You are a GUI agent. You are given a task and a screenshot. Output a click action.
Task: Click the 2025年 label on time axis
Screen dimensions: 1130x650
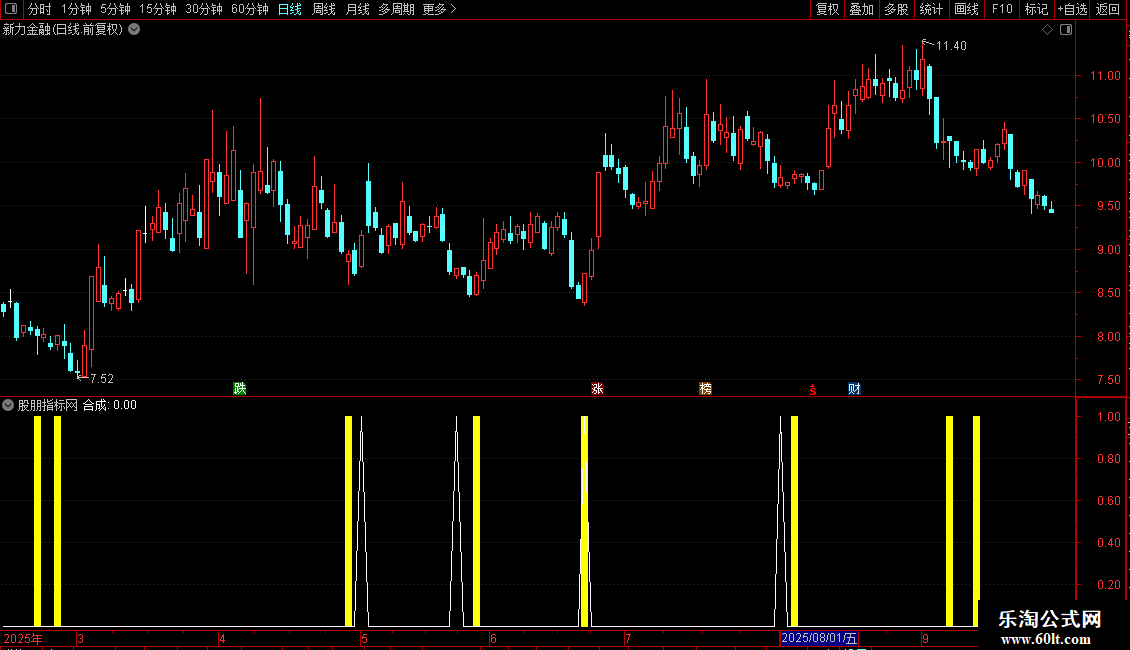23,638
